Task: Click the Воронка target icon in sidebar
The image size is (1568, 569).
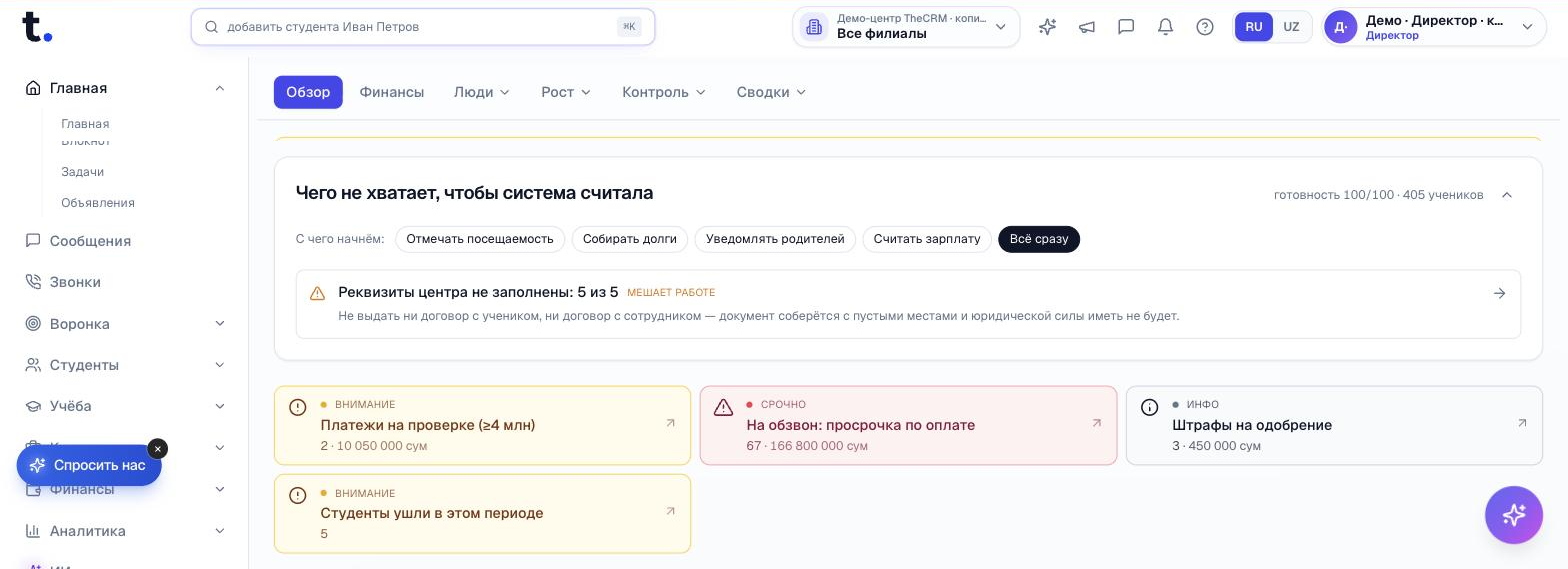Action: (33, 324)
